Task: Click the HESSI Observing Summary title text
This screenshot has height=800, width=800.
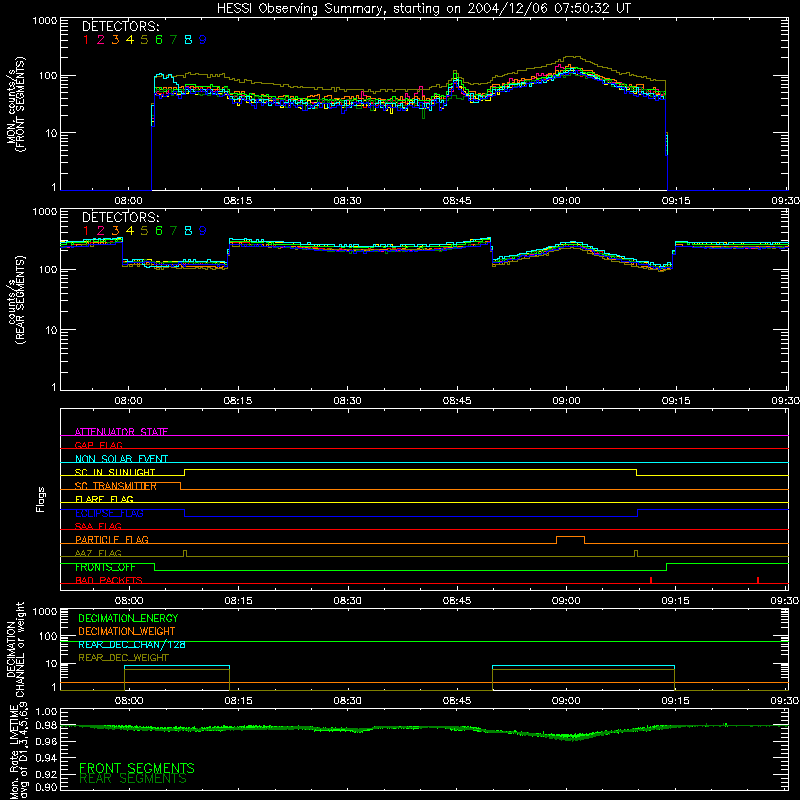Action: click(423, 9)
